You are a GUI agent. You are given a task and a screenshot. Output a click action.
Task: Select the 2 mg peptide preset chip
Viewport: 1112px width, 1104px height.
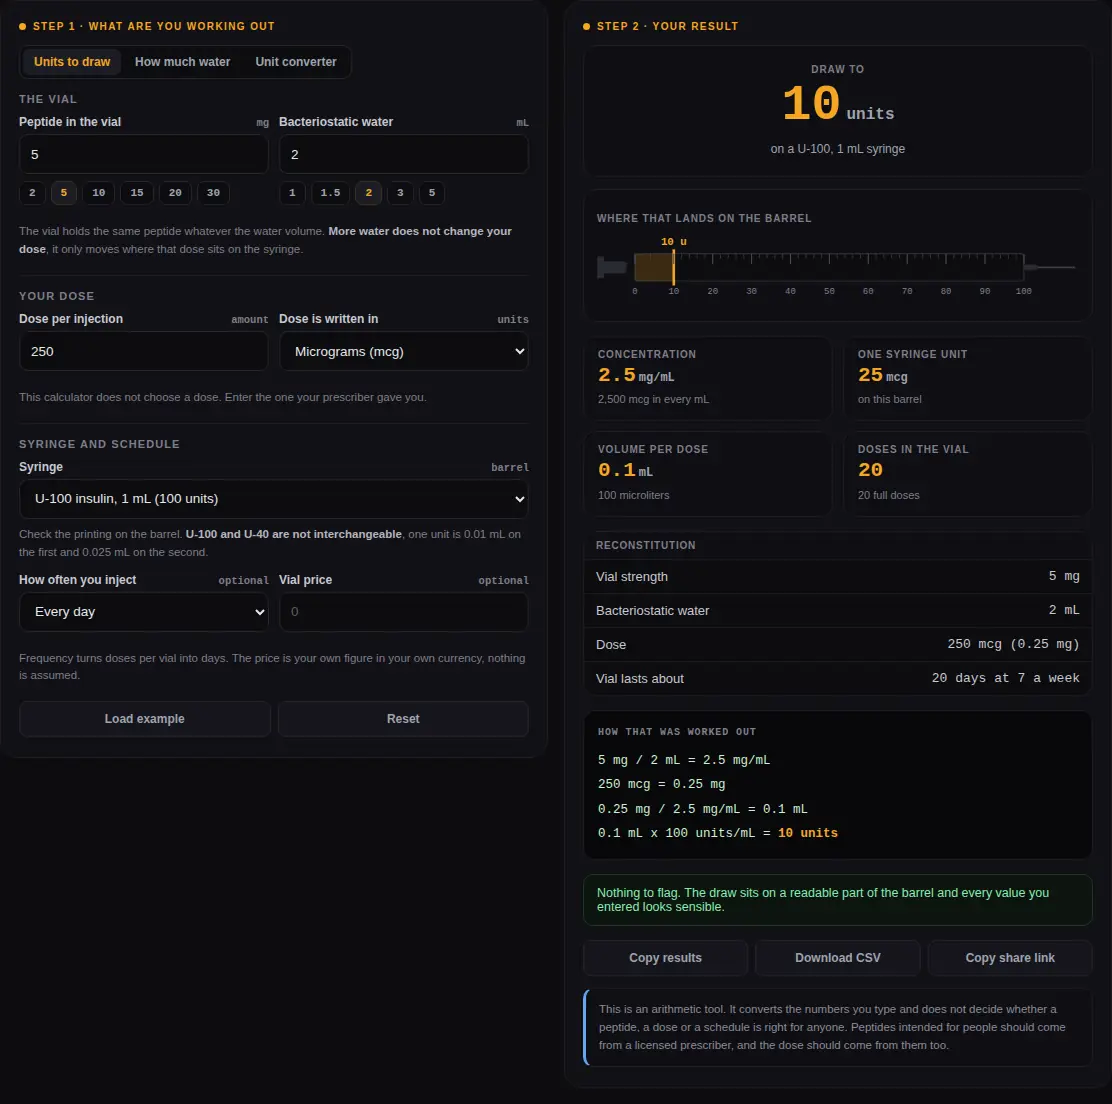32,193
